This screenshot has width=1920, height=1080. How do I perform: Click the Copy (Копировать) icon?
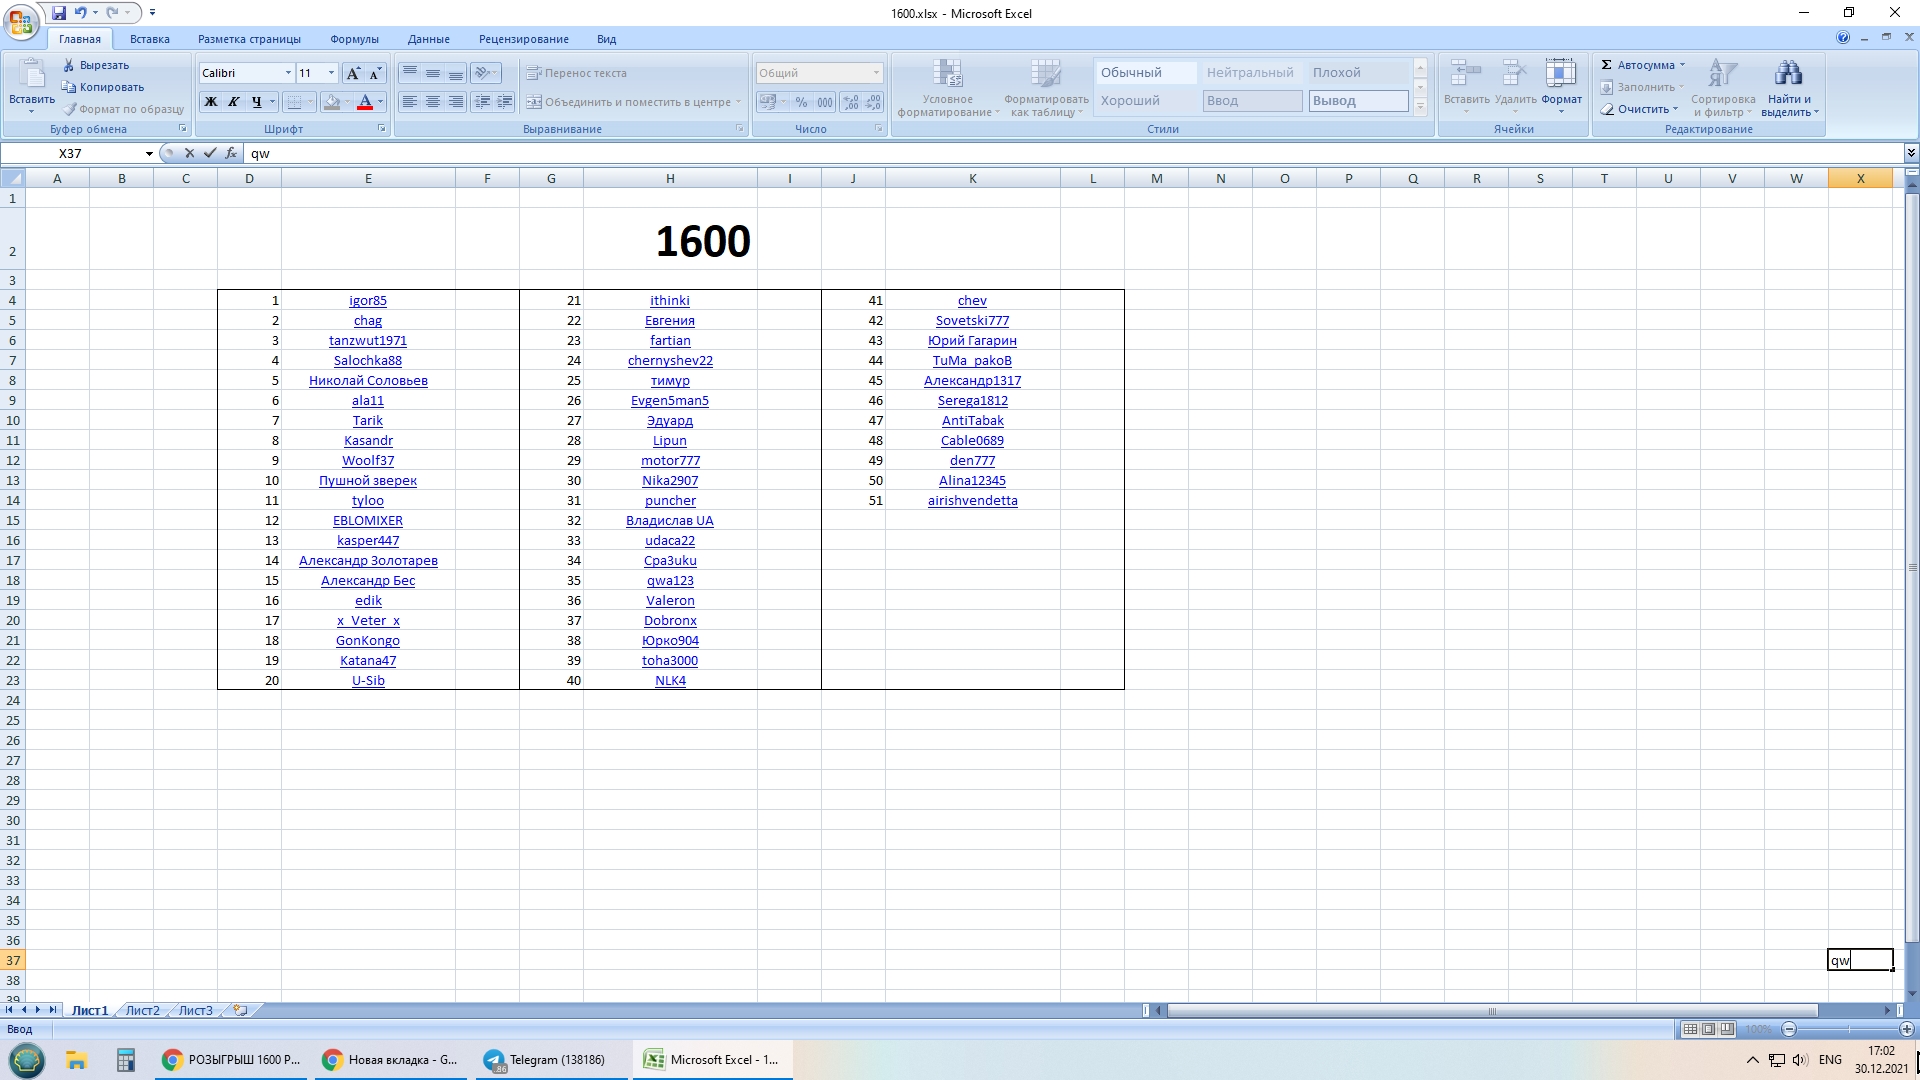[x=69, y=87]
